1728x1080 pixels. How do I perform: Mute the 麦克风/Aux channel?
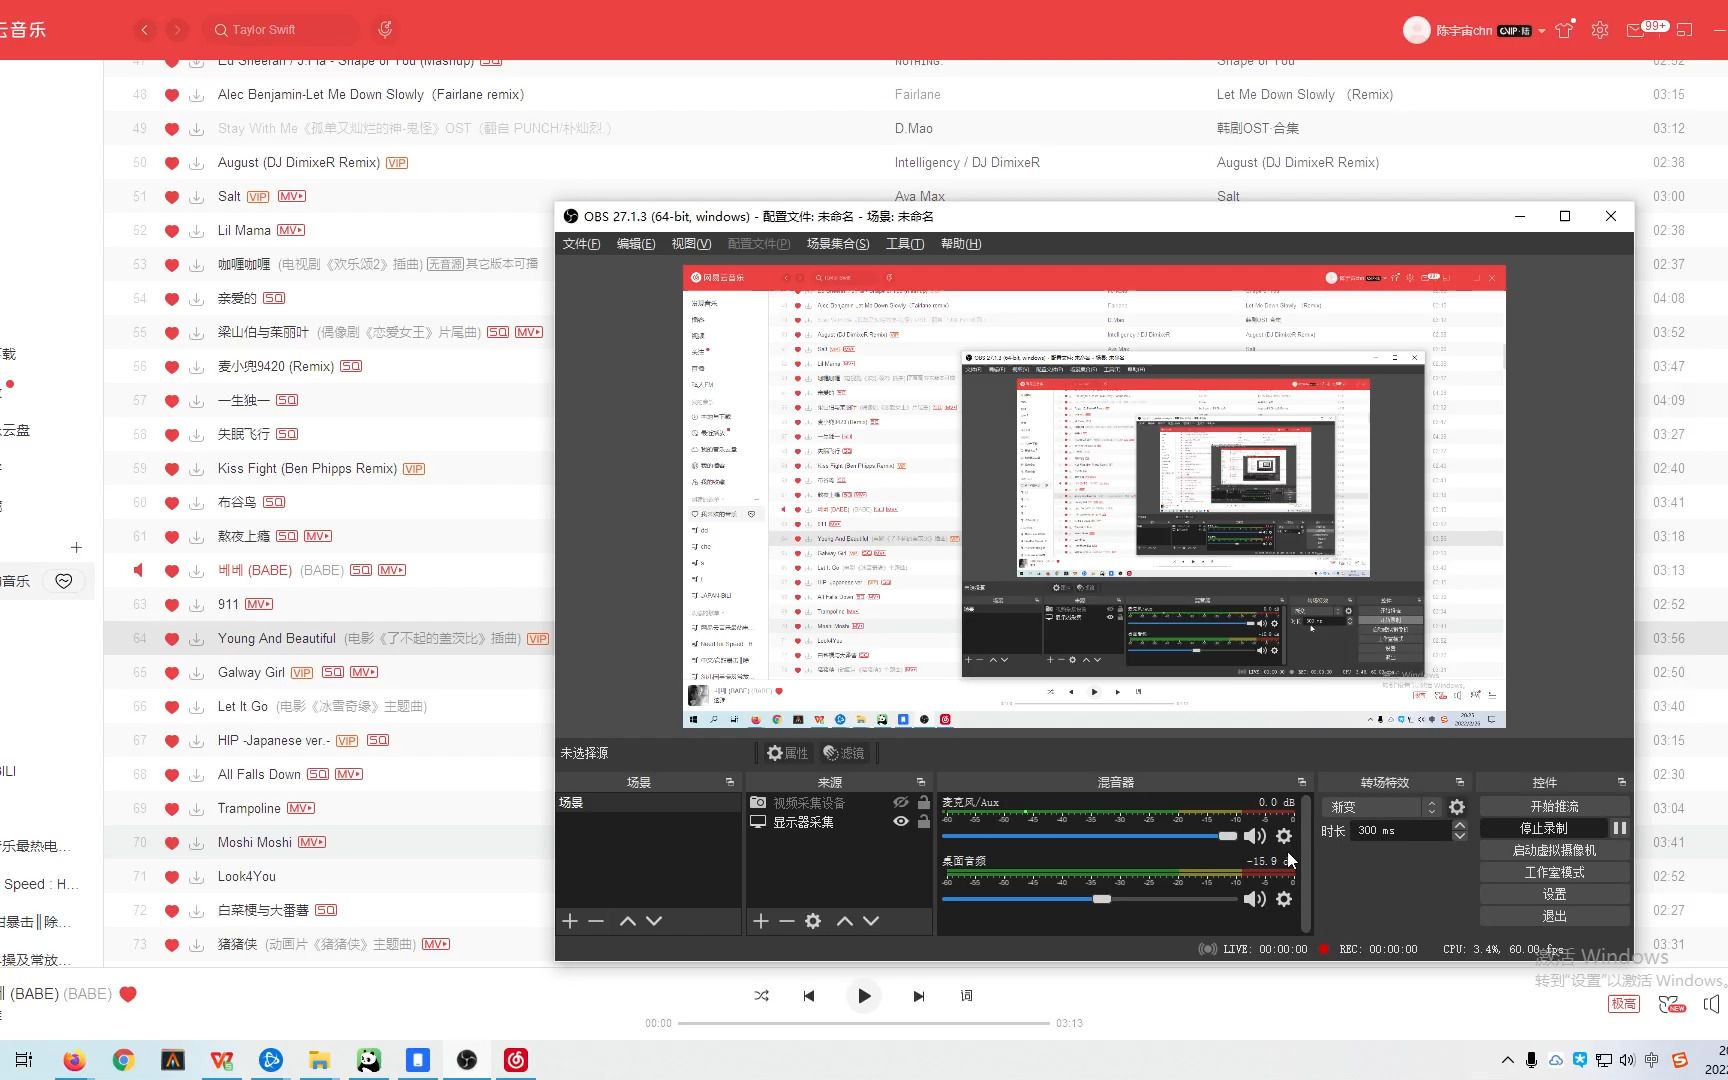[x=1254, y=836]
